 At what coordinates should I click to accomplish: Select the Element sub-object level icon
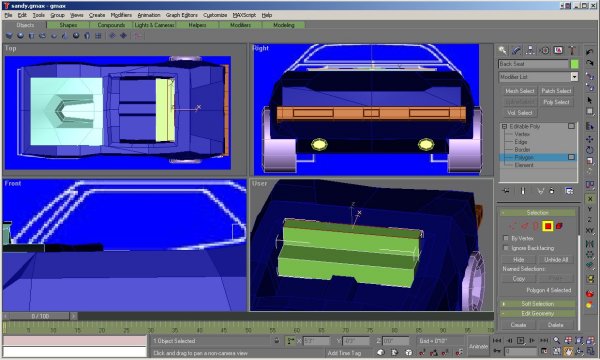pos(559,226)
